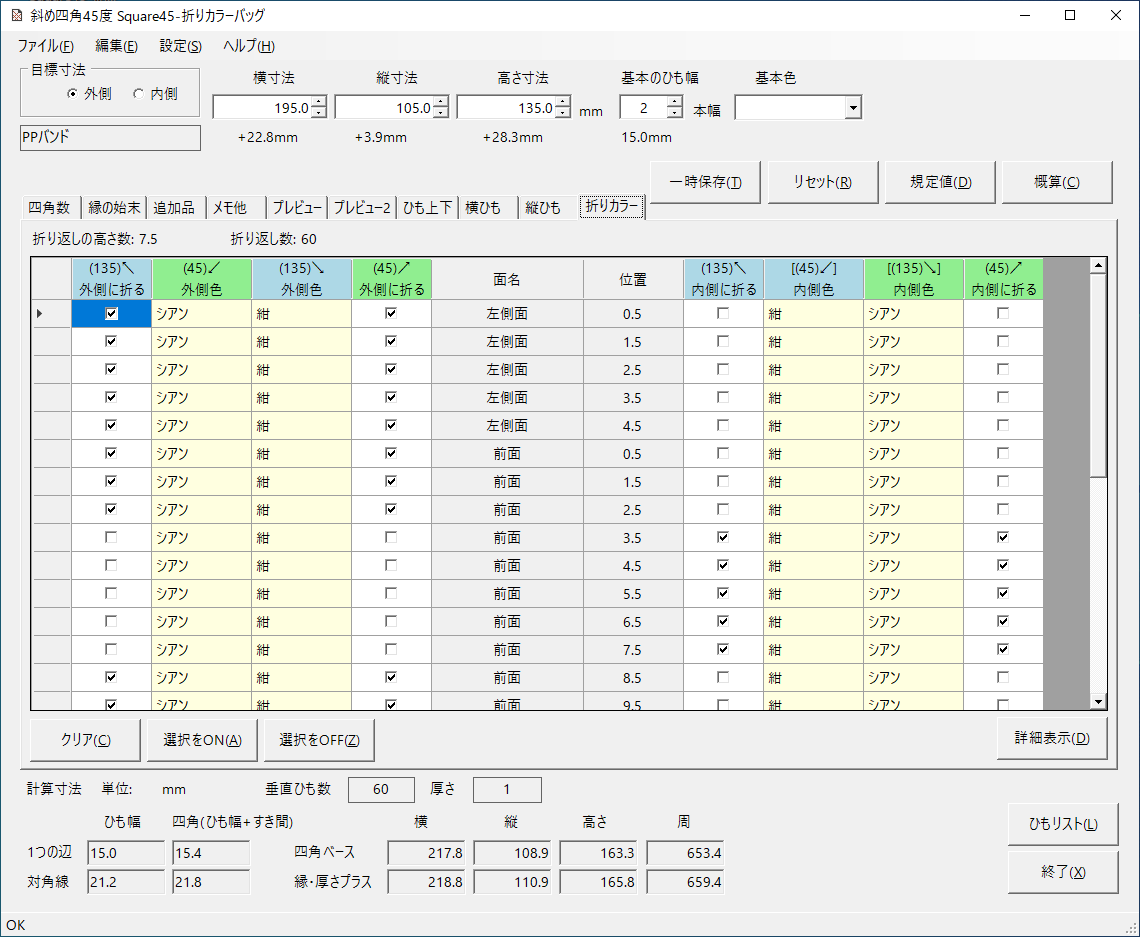
Task: Increase 縦寸法 using its up arrow
Action: (x=441, y=102)
